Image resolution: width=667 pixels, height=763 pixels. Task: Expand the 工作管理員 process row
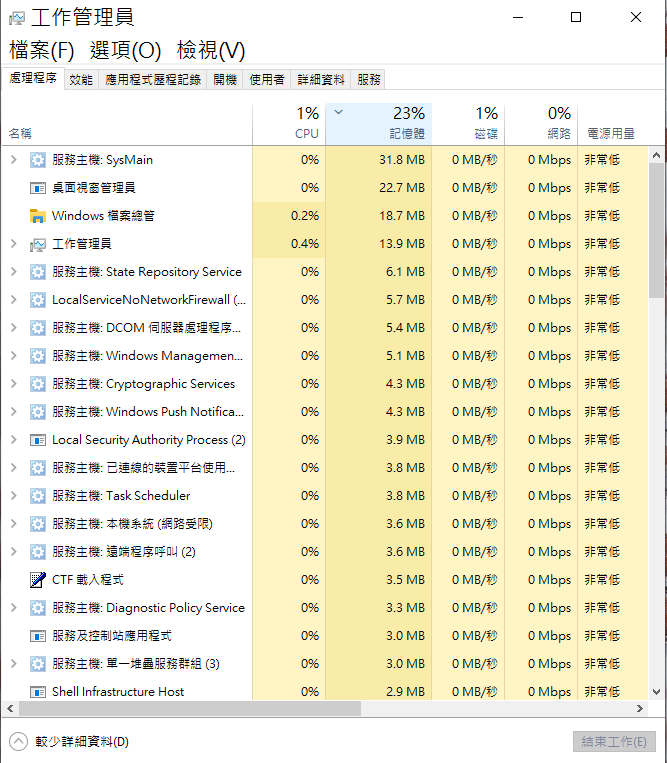point(14,244)
